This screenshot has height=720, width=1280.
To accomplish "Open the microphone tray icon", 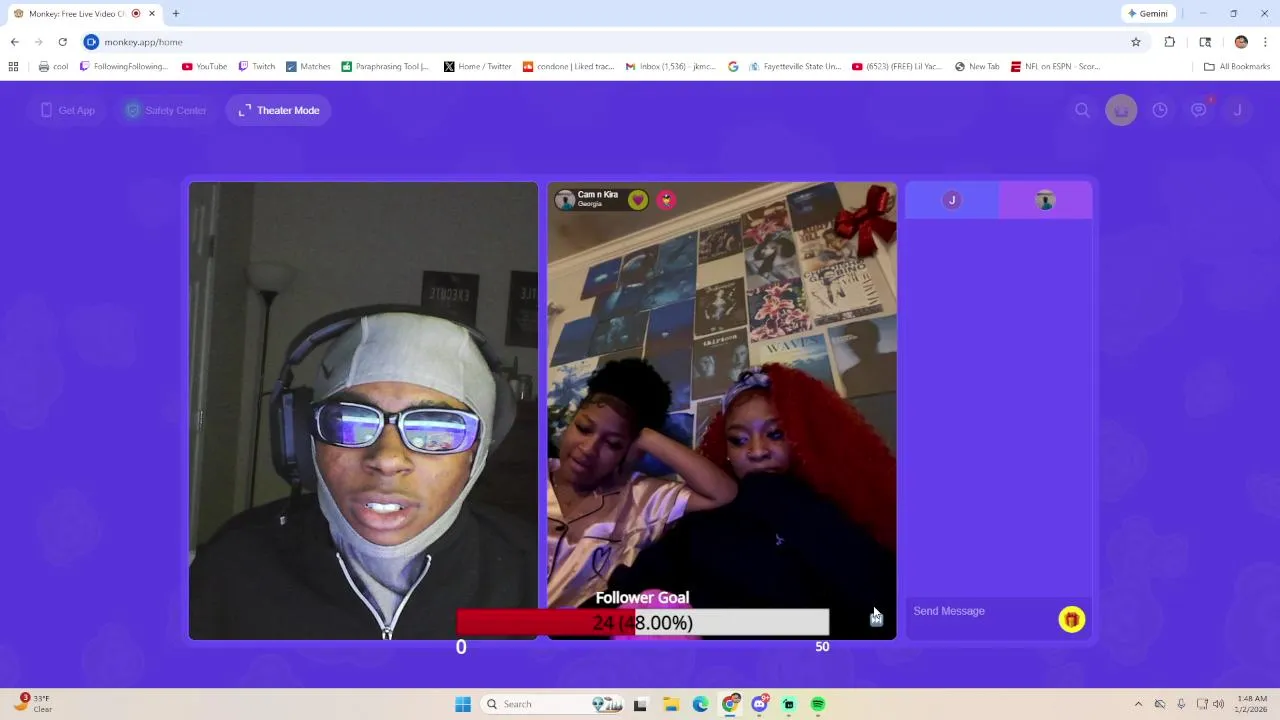I will [x=1181, y=704].
